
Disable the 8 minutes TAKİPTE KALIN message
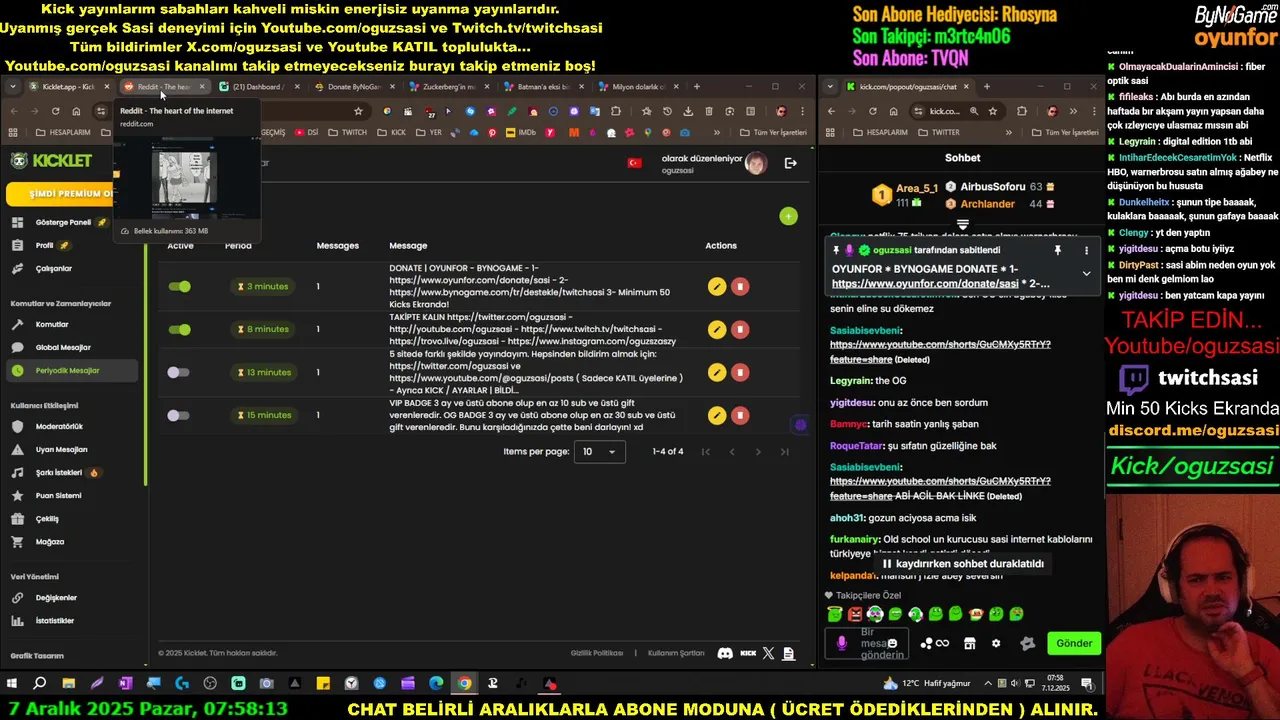click(x=180, y=330)
